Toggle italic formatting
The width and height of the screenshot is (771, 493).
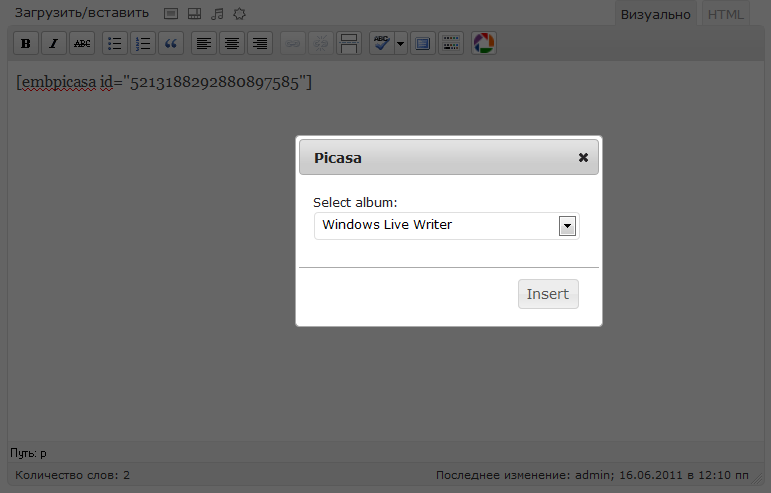[x=54, y=43]
